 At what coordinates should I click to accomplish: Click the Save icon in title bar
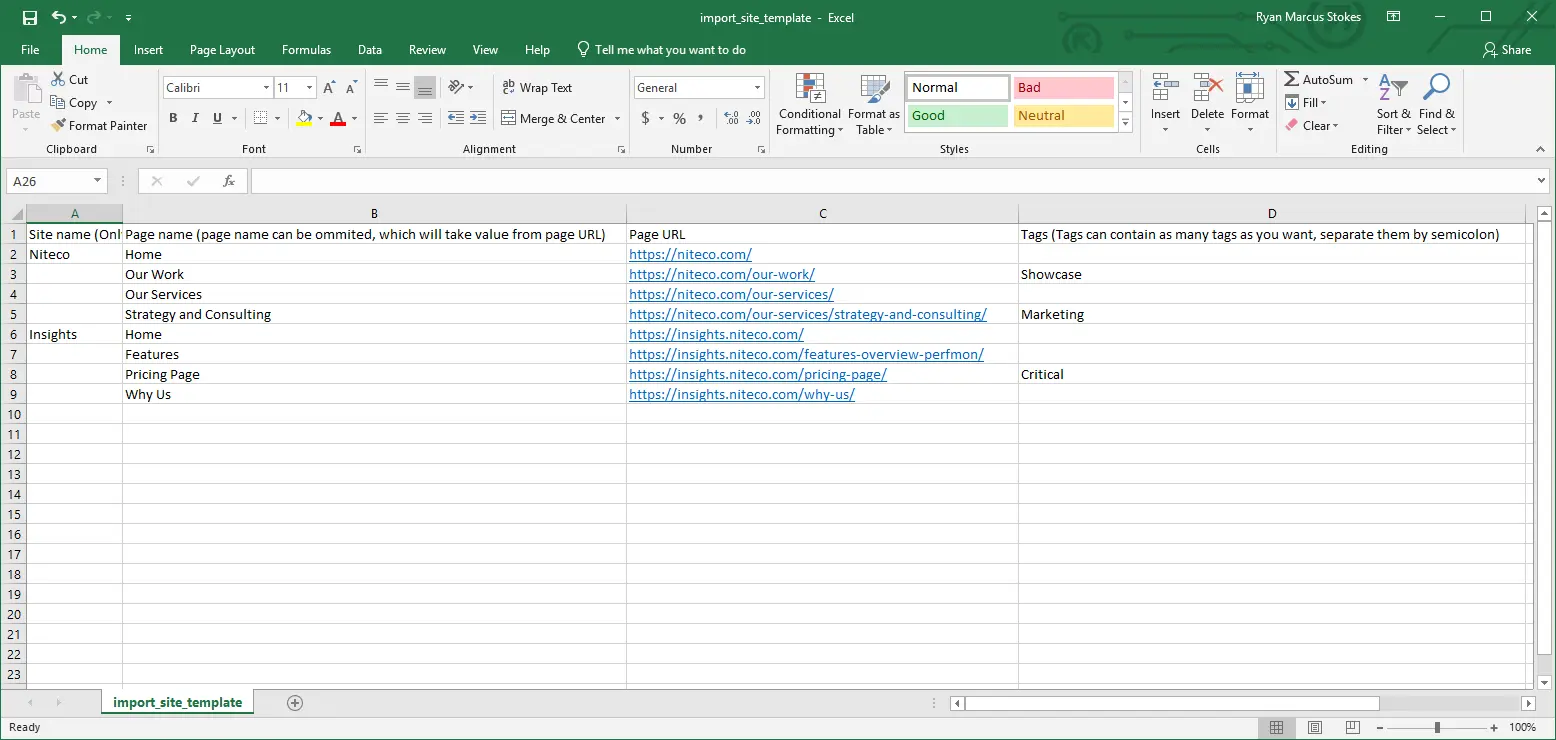29,17
